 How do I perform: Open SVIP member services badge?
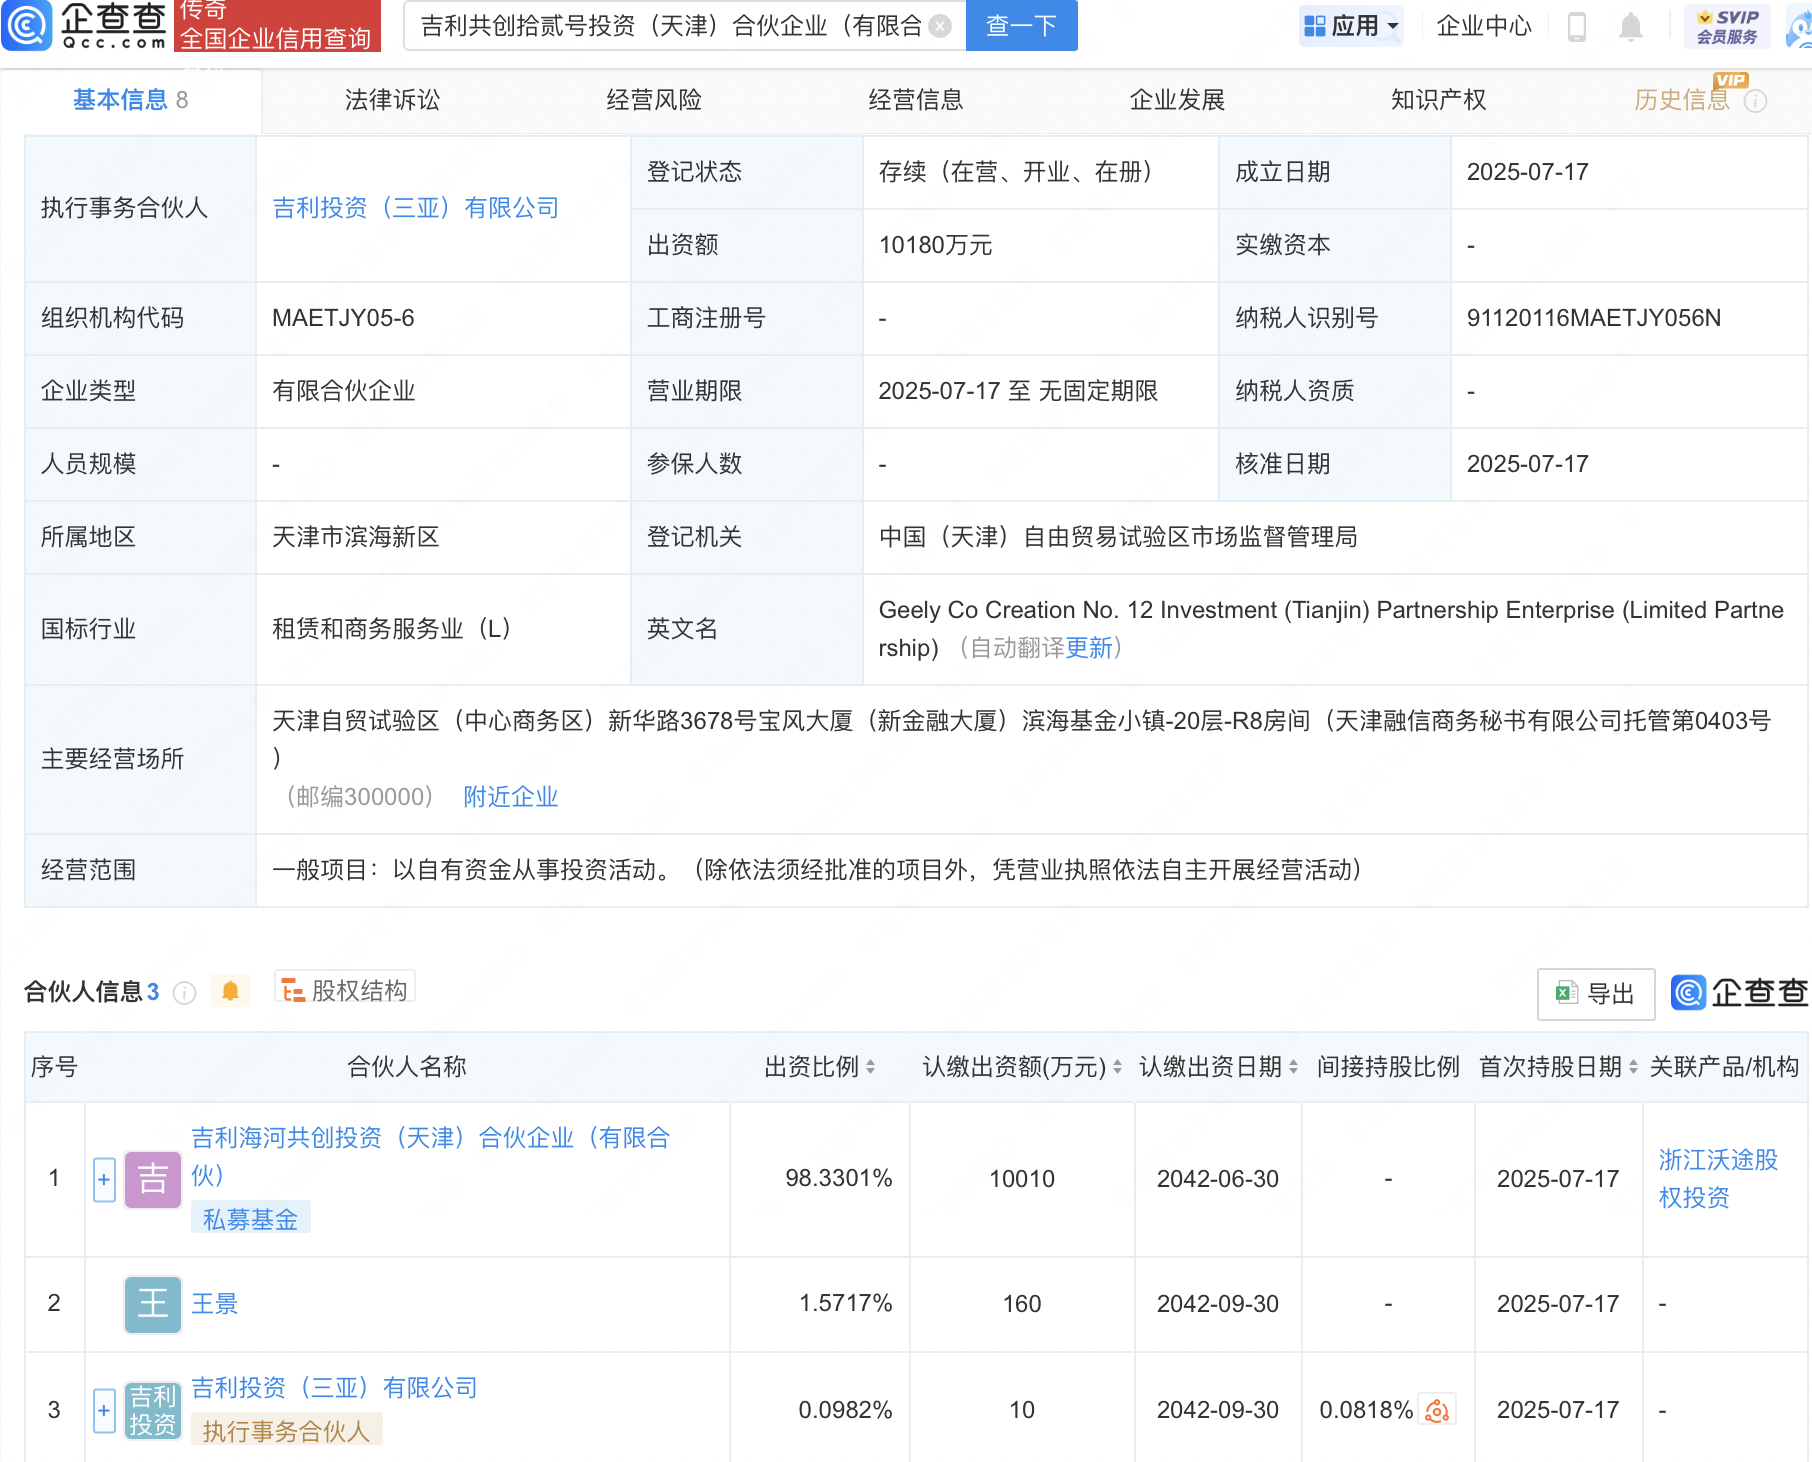point(1728,26)
